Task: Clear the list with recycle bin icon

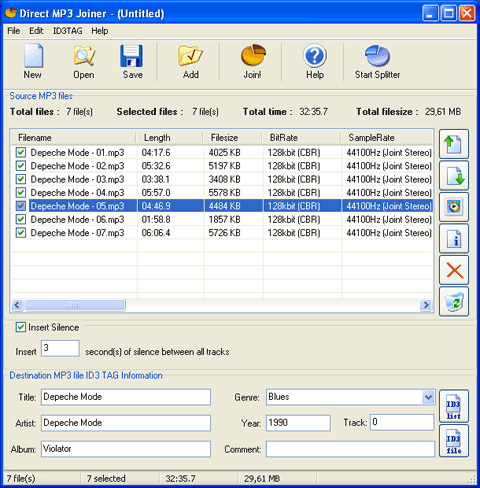Action: click(x=454, y=301)
